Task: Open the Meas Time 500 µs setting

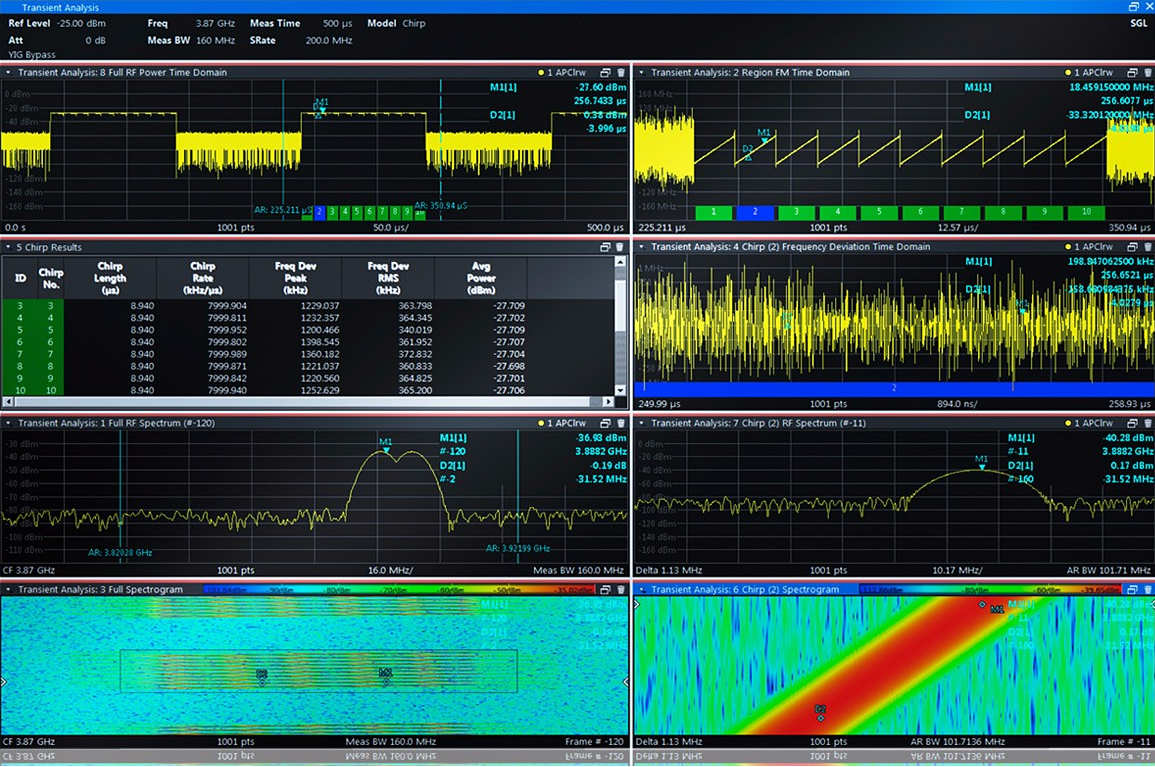Action: point(301,24)
